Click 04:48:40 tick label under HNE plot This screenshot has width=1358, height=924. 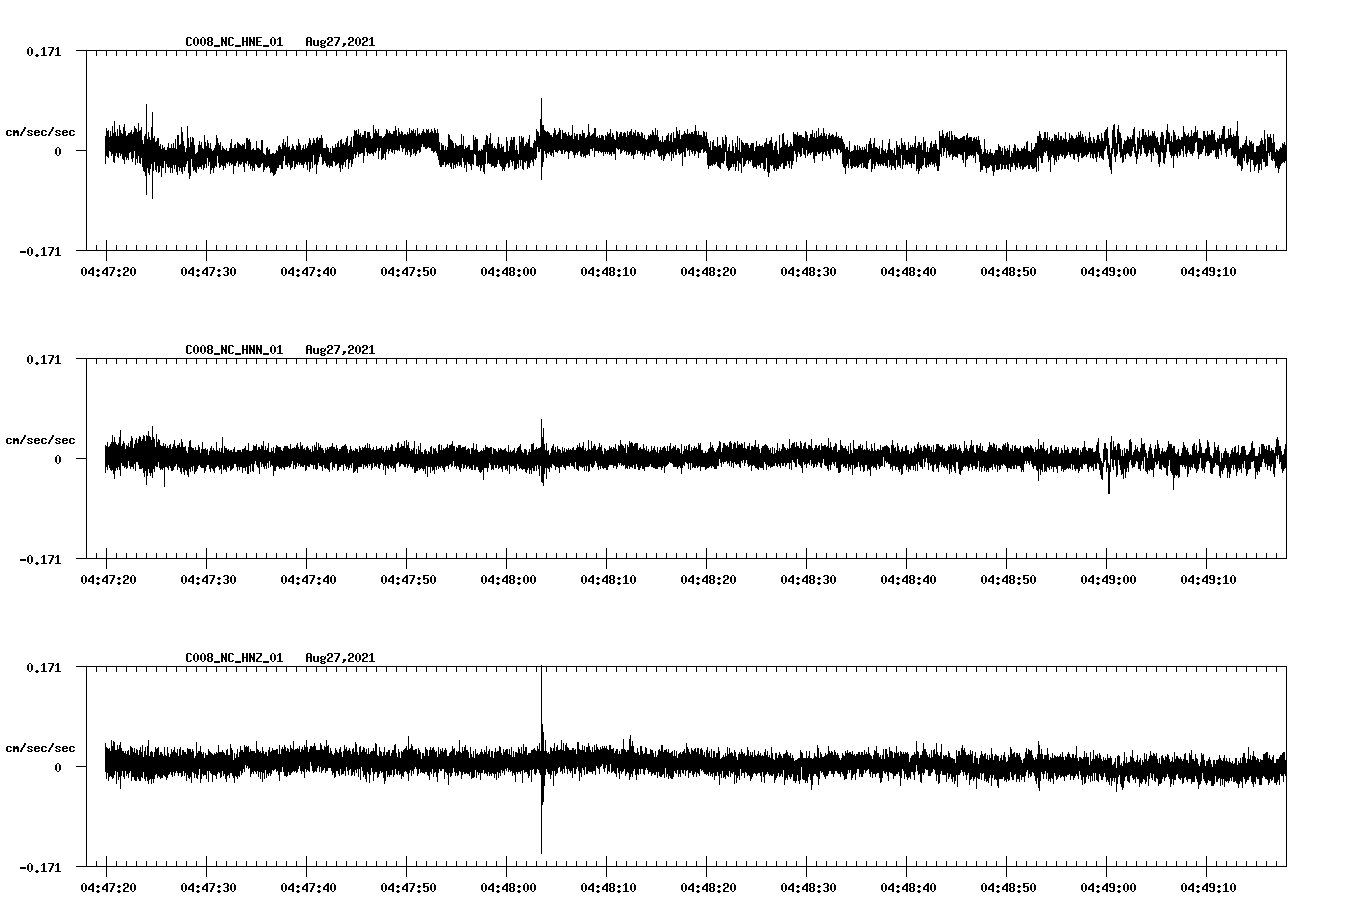(909, 272)
